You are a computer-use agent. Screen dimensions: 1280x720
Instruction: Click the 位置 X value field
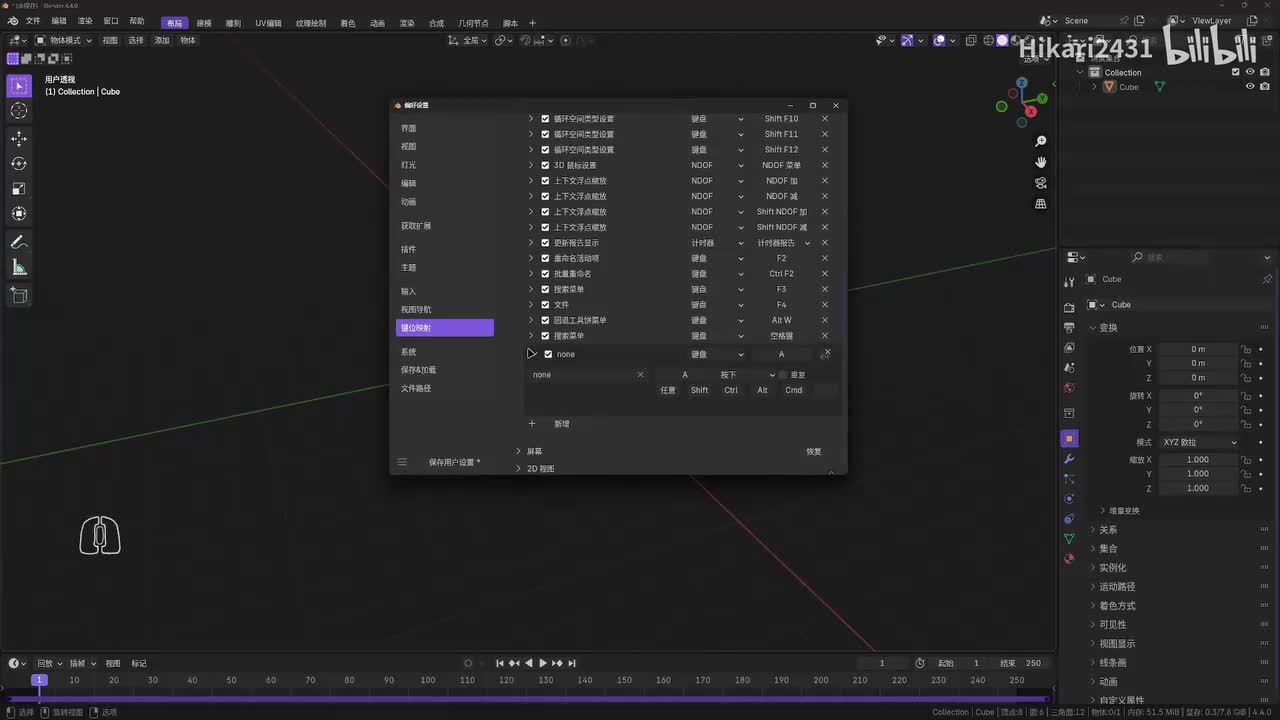click(x=1198, y=349)
